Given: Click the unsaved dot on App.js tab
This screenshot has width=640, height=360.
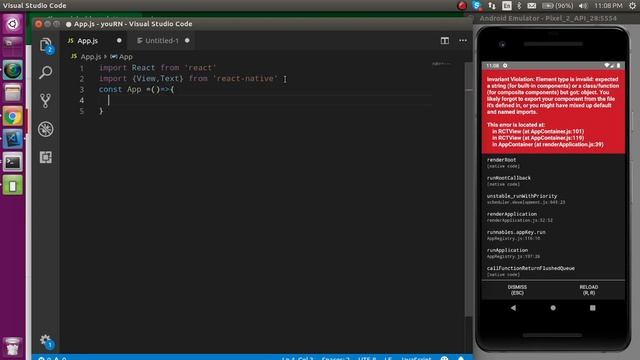Looking at the screenshot, I should click(119, 40).
